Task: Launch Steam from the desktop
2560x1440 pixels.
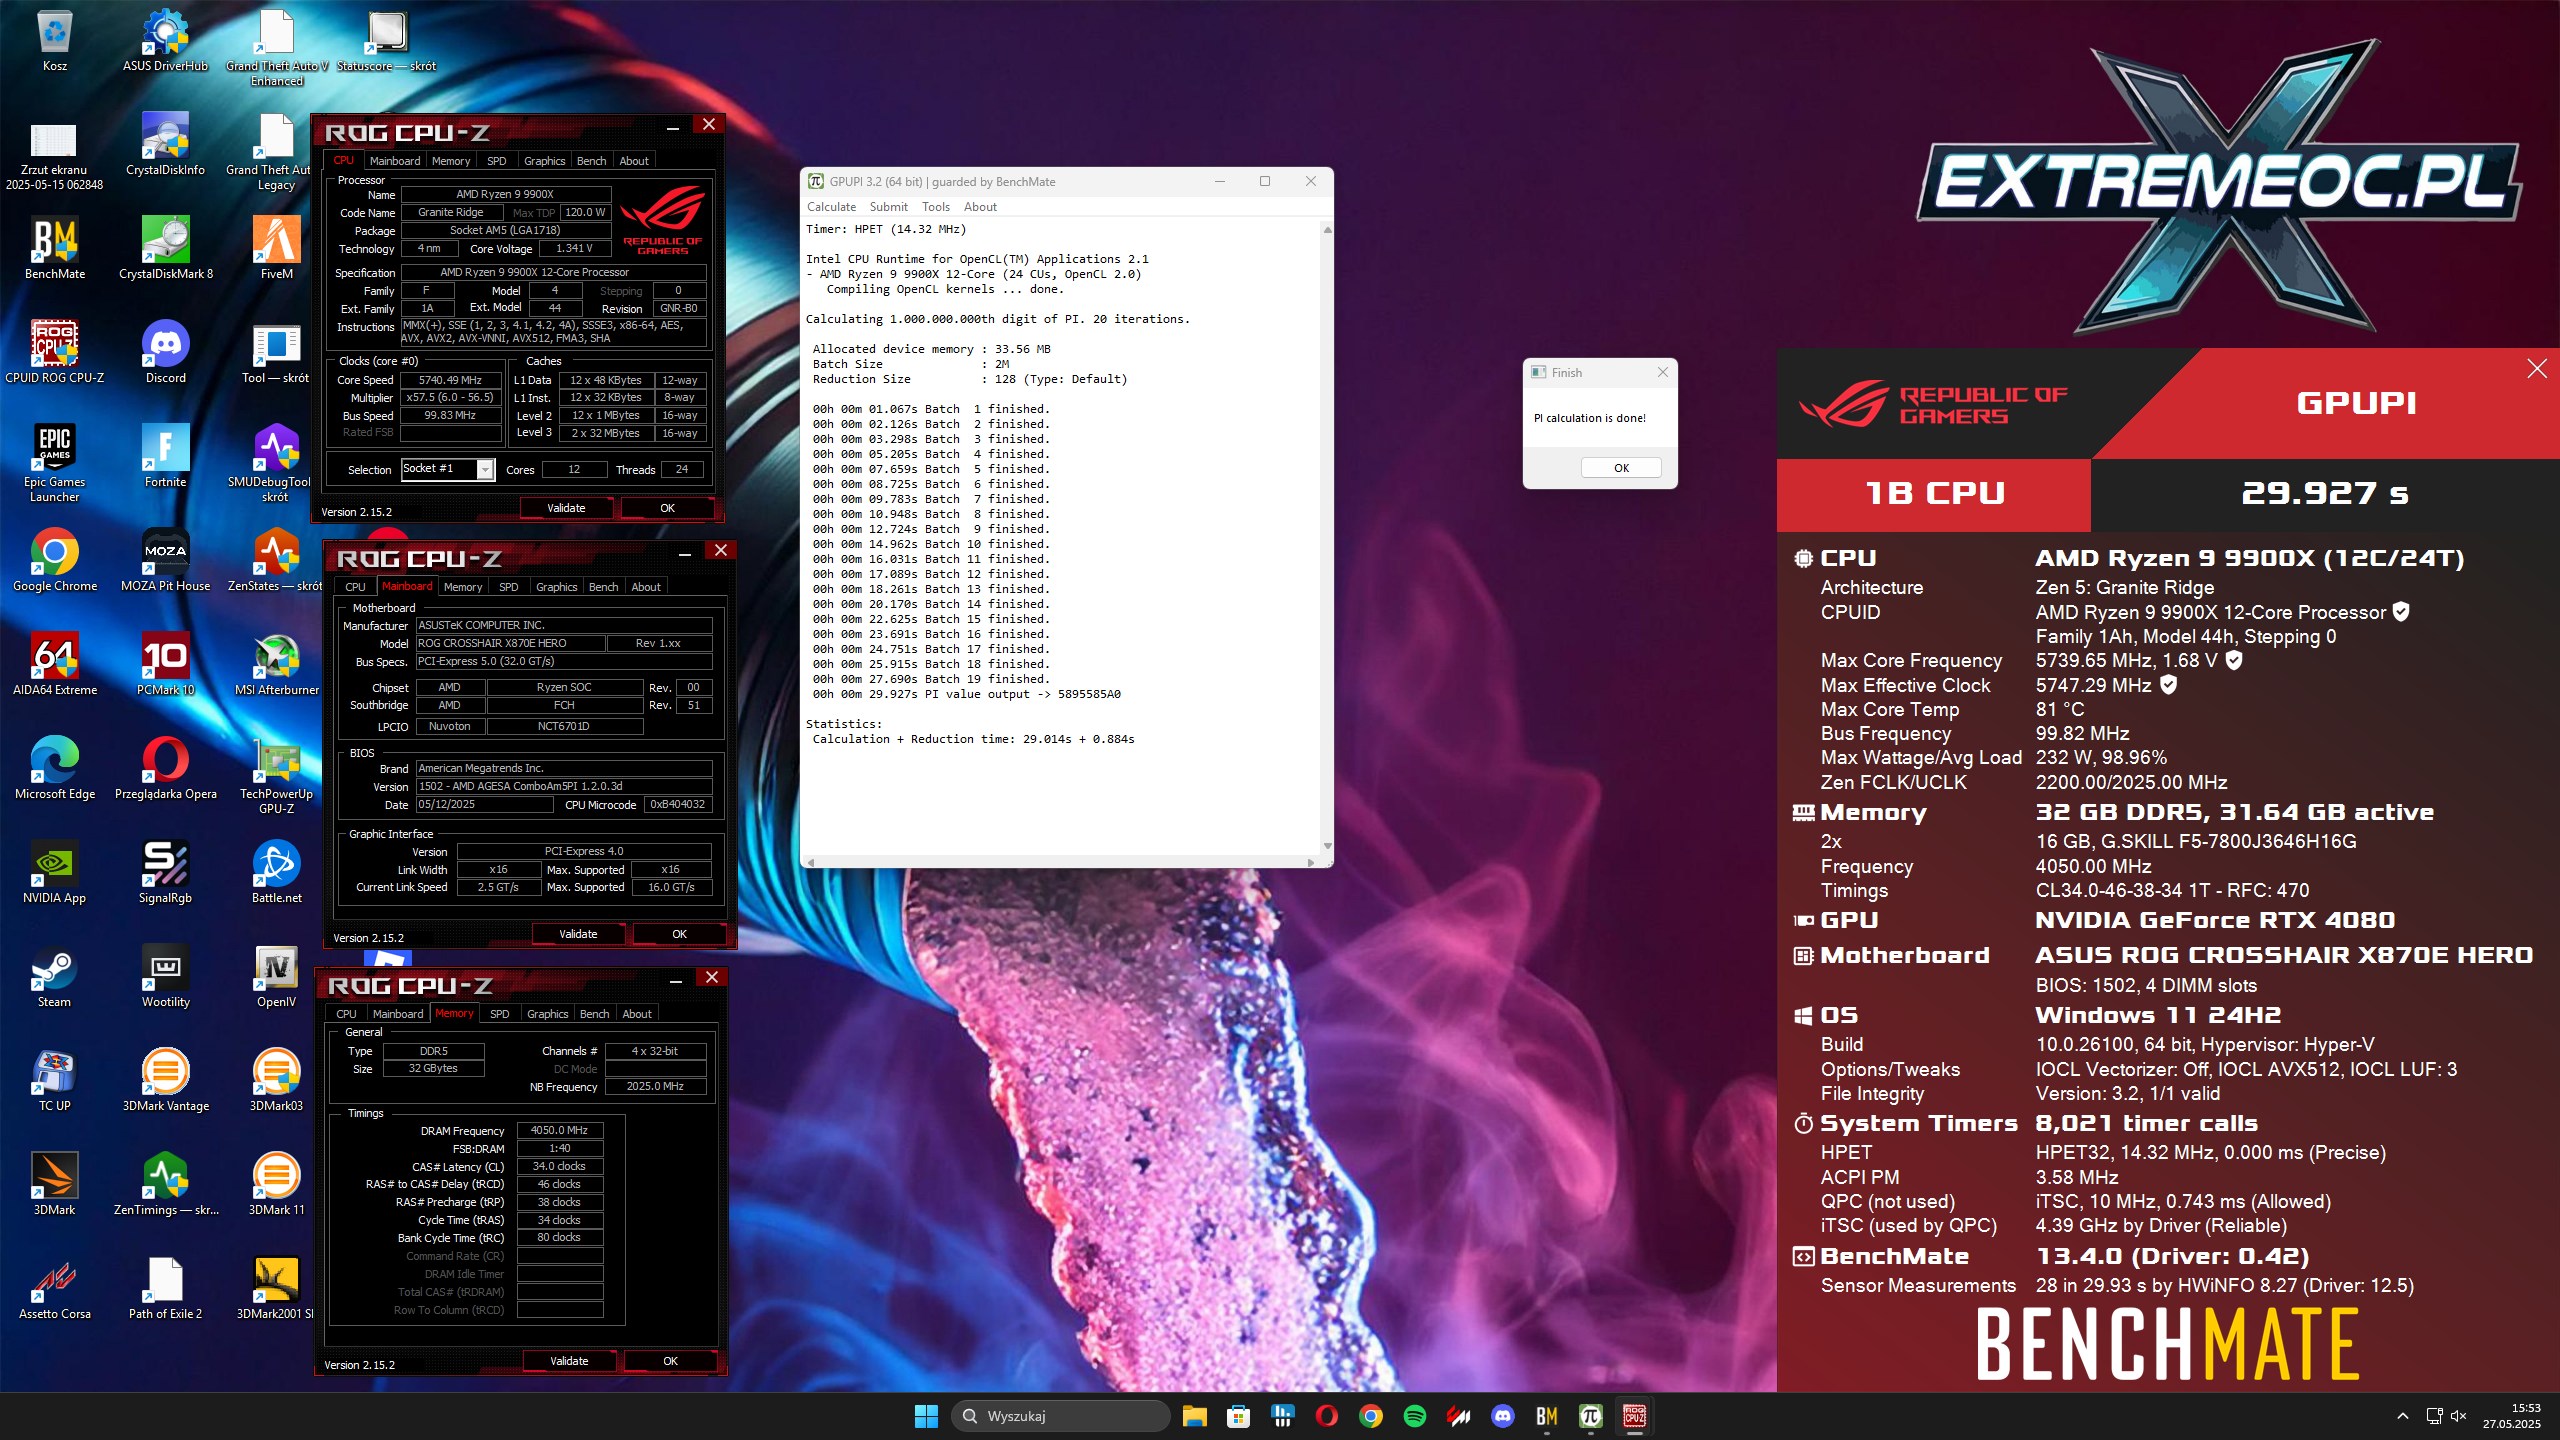Action: pyautogui.click(x=55, y=977)
